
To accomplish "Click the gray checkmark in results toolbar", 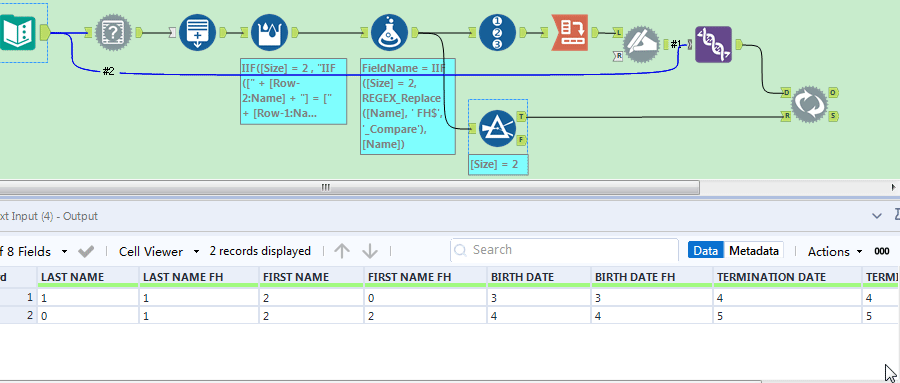I will (x=86, y=252).
